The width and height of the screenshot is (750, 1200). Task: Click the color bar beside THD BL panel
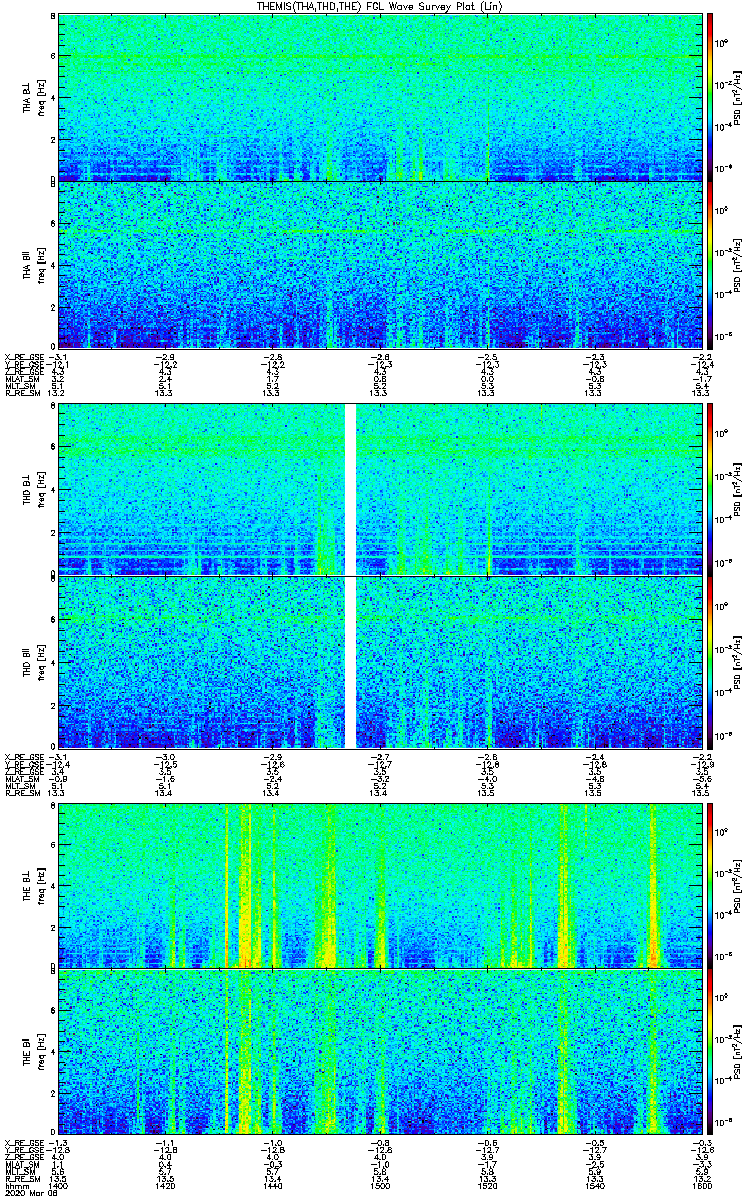pyautogui.click(x=711, y=490)
